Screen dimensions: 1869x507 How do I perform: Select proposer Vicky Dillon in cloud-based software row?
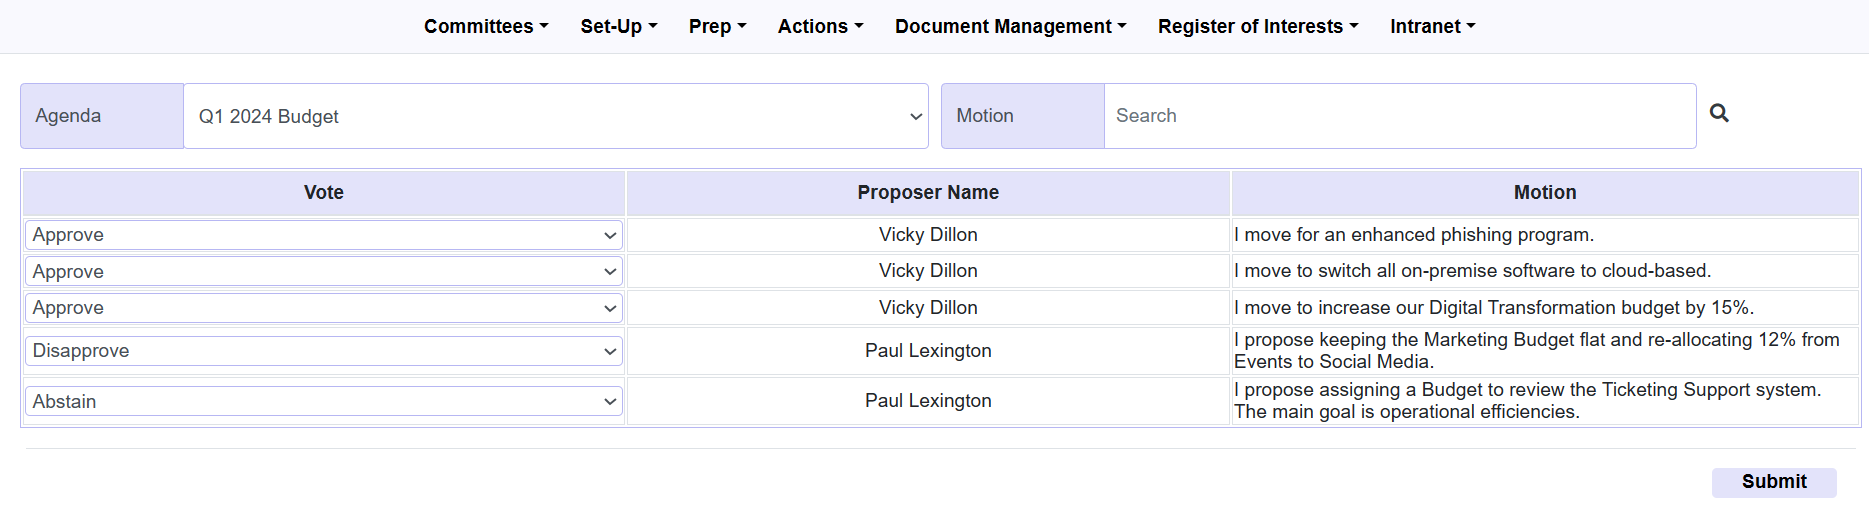point(928,271)
